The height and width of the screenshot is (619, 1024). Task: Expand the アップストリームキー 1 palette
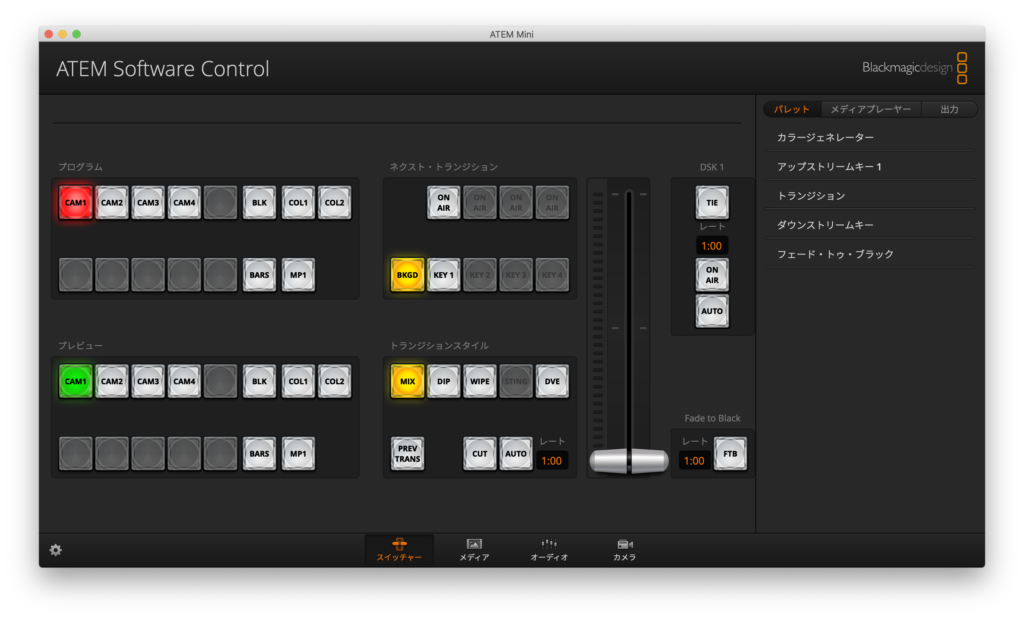870,167
